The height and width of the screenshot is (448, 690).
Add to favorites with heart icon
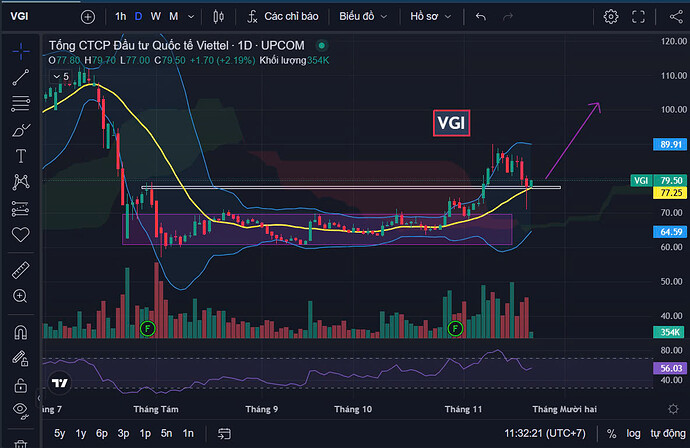tap(21, 234)
